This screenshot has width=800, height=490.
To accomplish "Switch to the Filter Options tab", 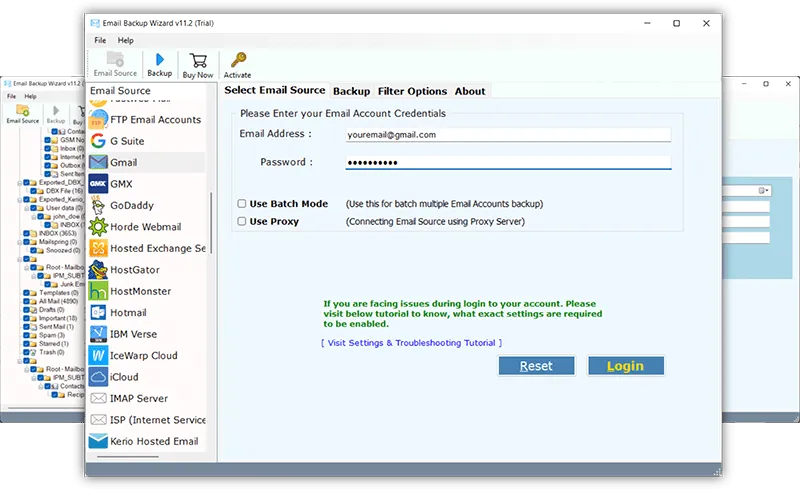I will 412,91.
